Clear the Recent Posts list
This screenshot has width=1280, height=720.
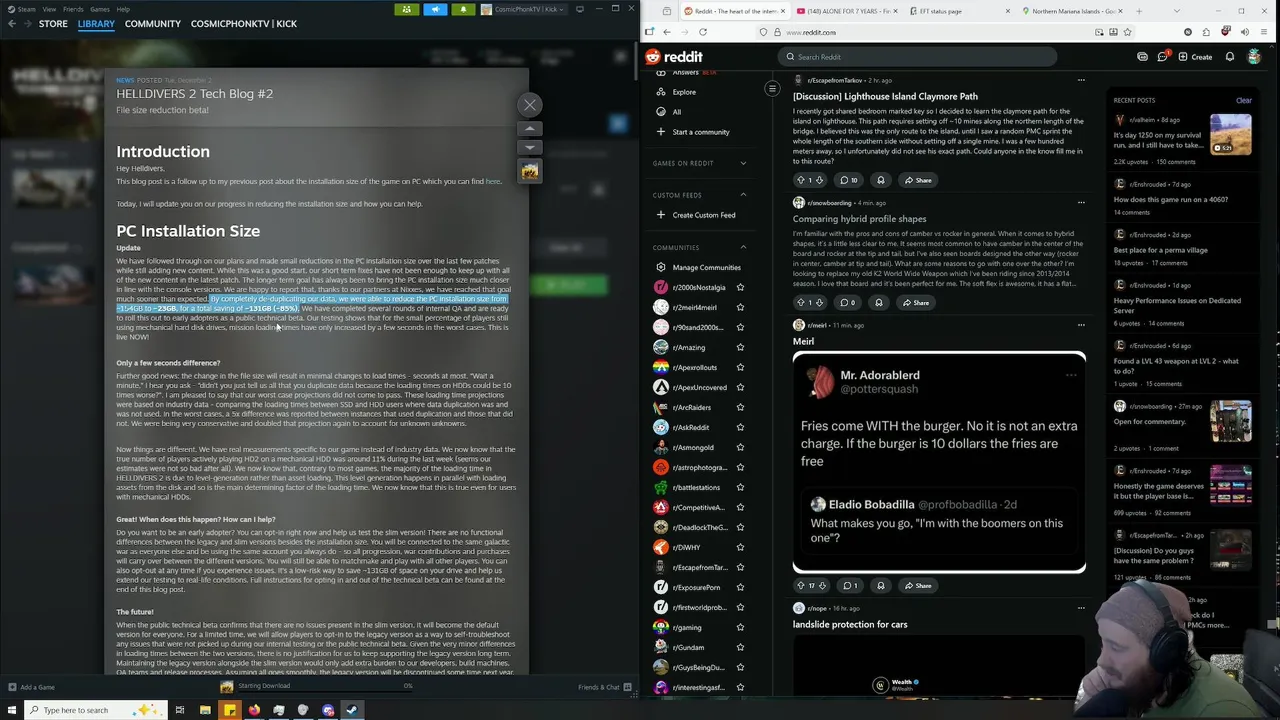[1243, 100]
